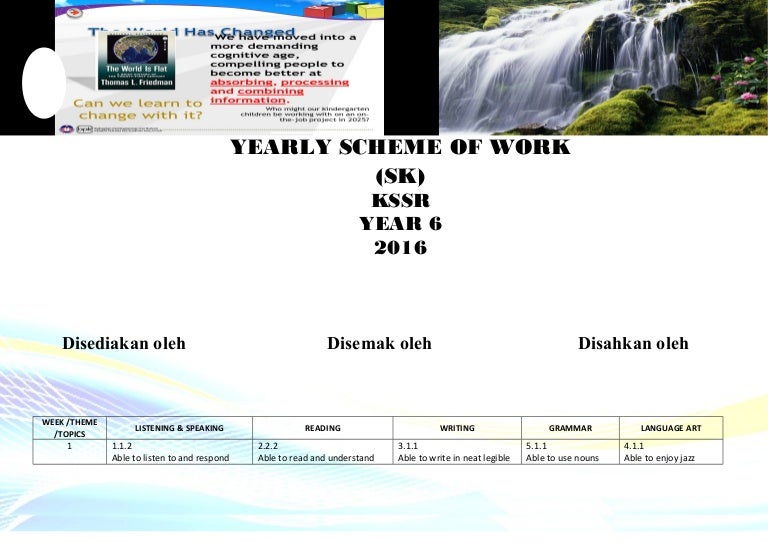Click the white oval shape on the left
The height and width of the screenshot is (543, 768).
pyautogui.click(x=43, y=81)
